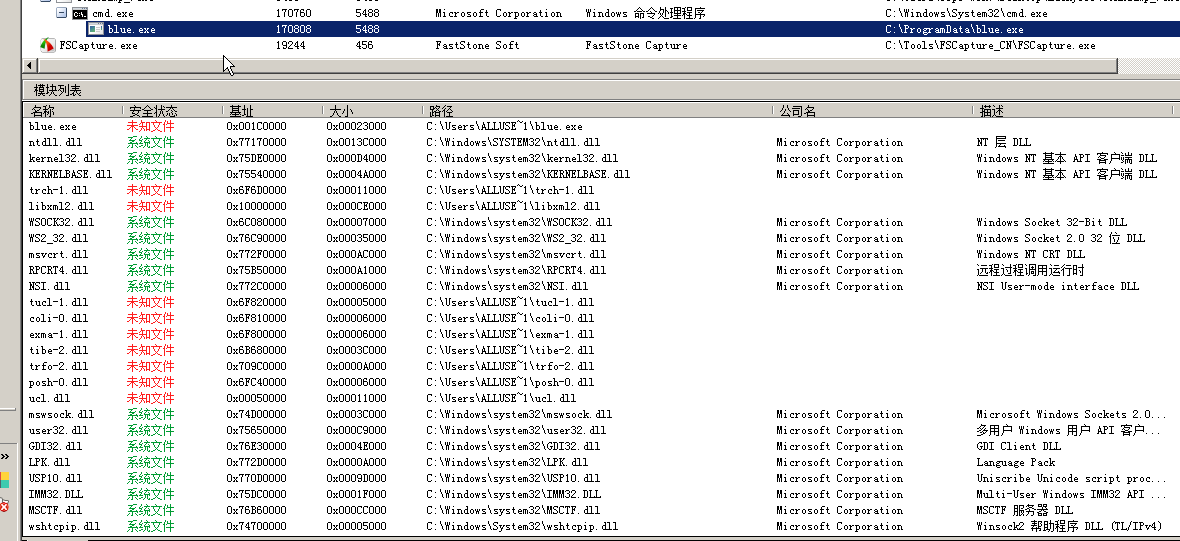Select the MSCTF.dll module row

[x=601, y=510]
